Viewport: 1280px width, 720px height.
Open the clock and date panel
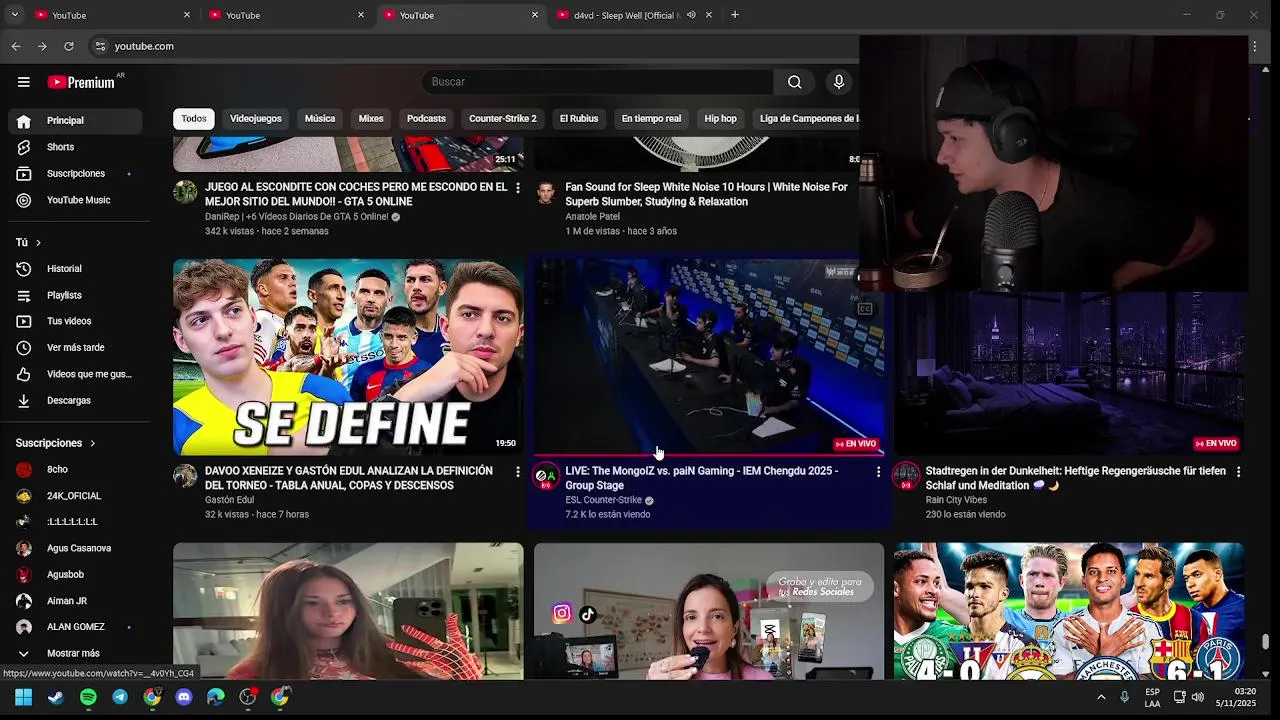point(1236,697)
